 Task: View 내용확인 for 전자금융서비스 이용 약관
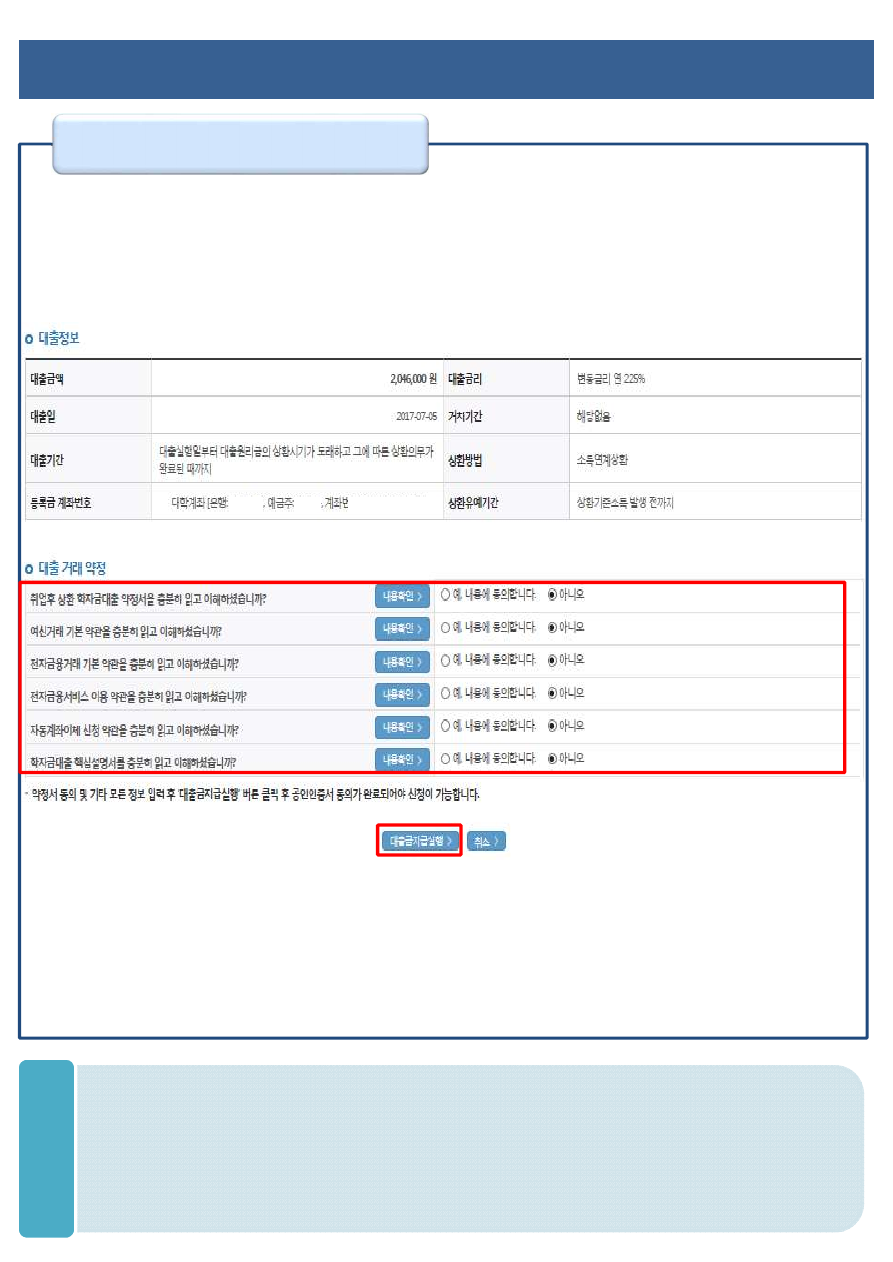tap(402, 694)
